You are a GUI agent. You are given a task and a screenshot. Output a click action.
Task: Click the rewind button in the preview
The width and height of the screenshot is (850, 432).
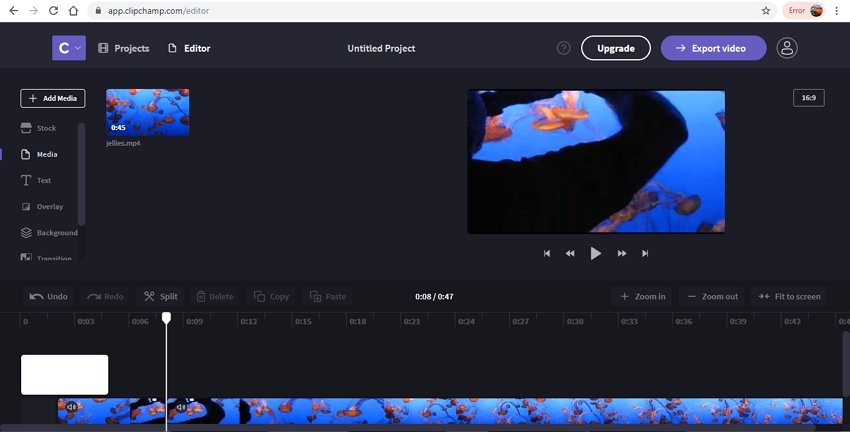tap(570, 253)
